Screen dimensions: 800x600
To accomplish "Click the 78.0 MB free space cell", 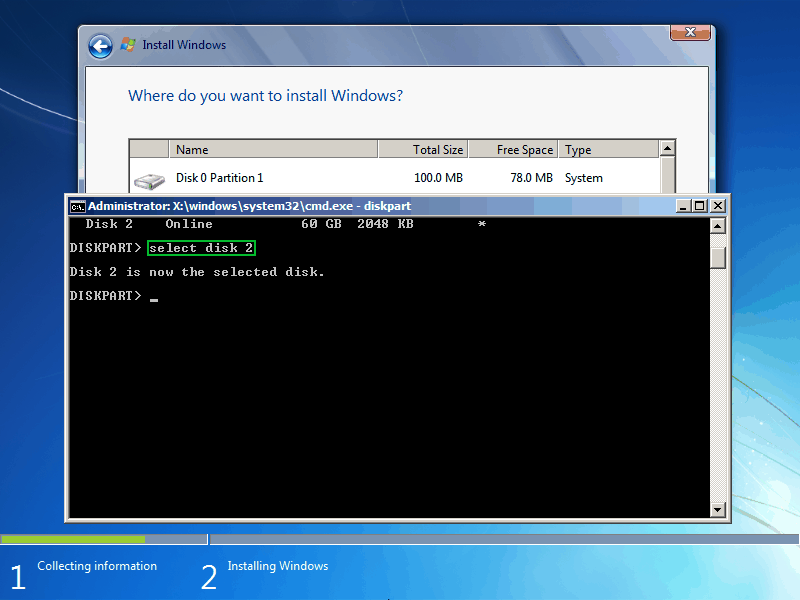I will click(531, 178).
